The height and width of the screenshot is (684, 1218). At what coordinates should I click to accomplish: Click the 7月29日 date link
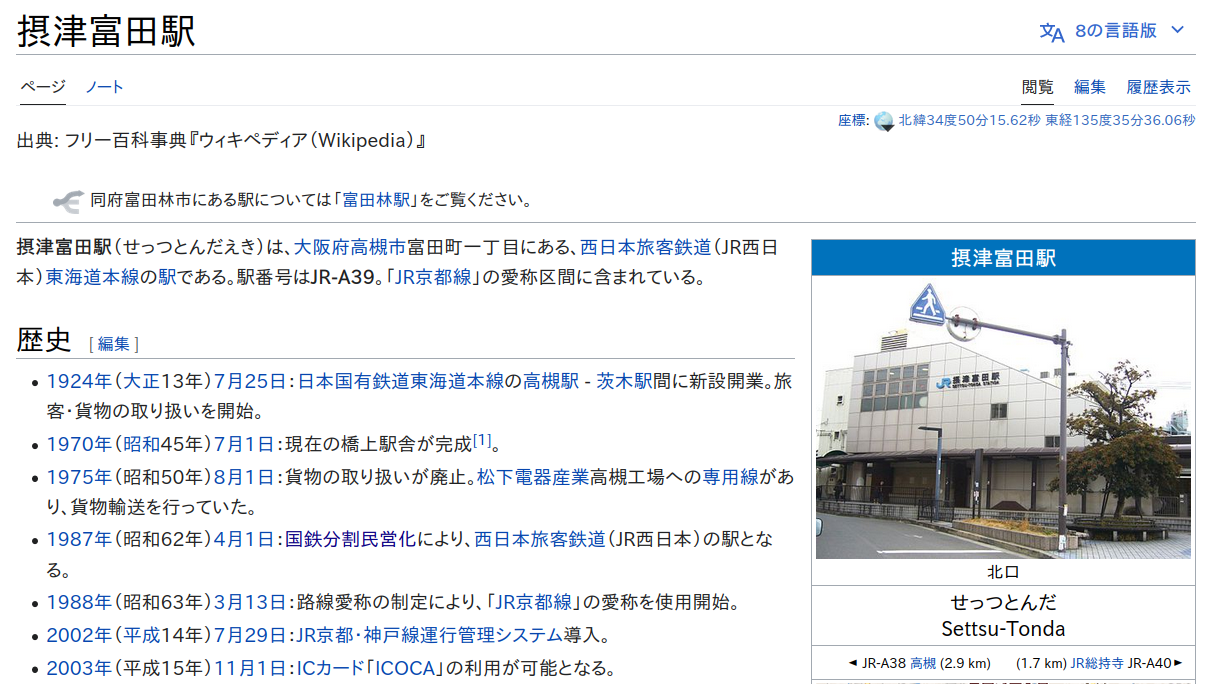(250, 636)
